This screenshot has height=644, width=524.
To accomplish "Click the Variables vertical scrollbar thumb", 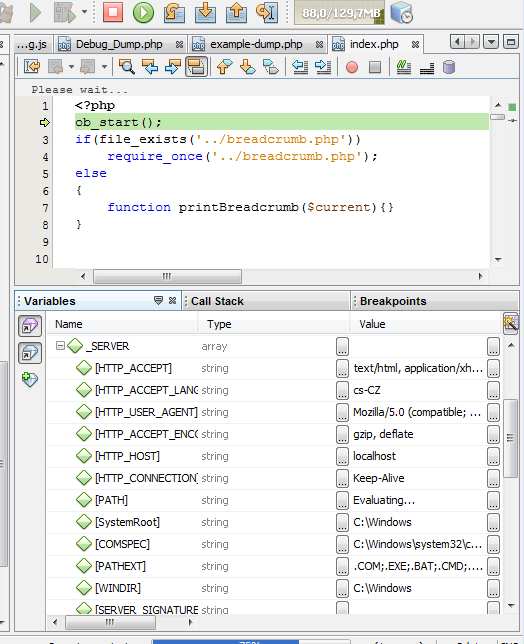I will click(x=510, y=438).
